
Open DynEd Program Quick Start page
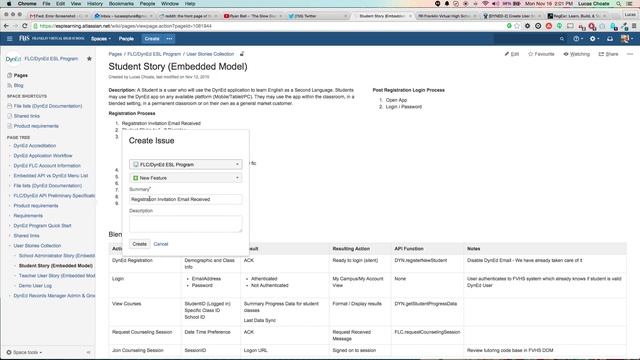coord(42,226)
